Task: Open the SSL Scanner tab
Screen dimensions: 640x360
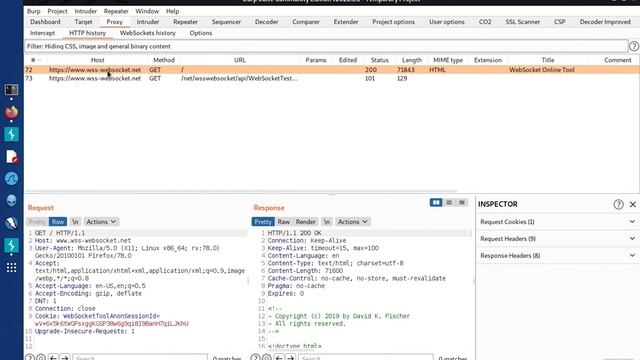Action: pyautogui.click(x=522, y=22)
